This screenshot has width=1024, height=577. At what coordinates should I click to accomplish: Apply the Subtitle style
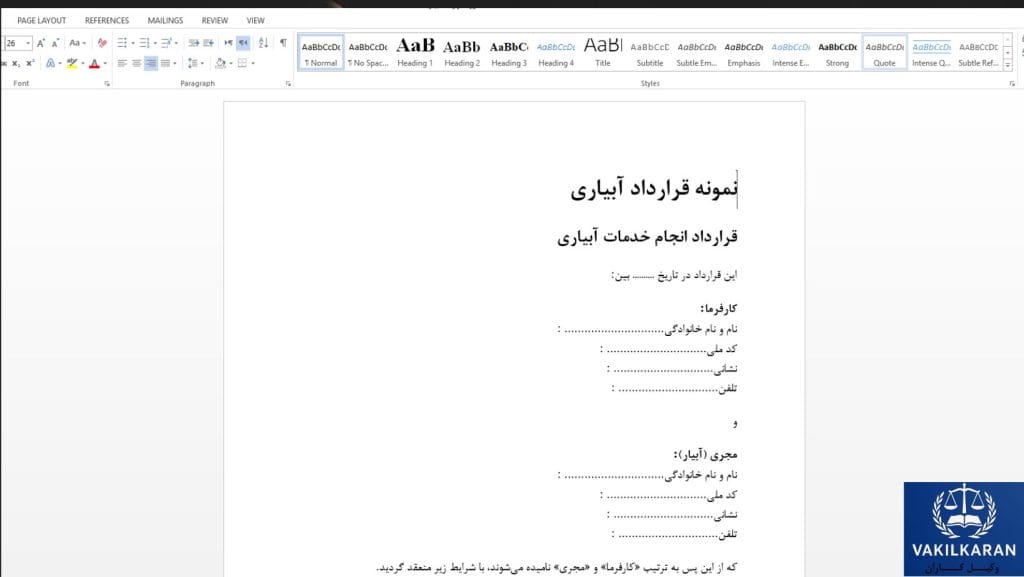click(x=650, y=53)
